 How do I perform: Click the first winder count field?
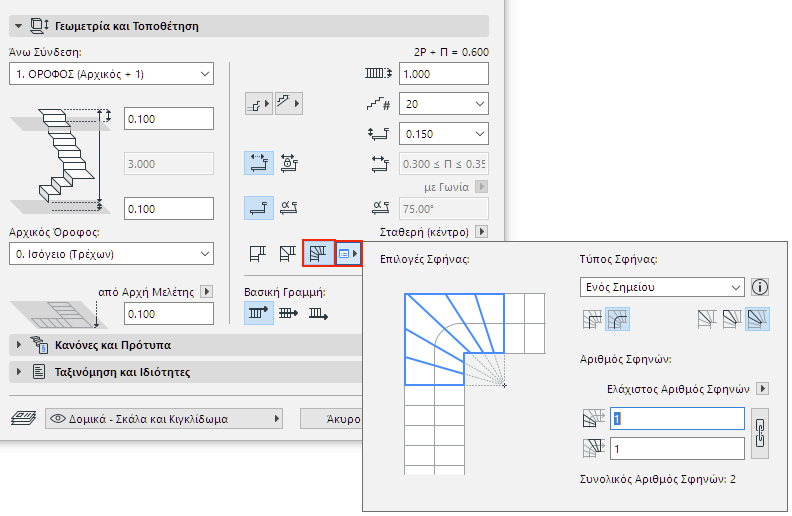[x=677, y=419]
